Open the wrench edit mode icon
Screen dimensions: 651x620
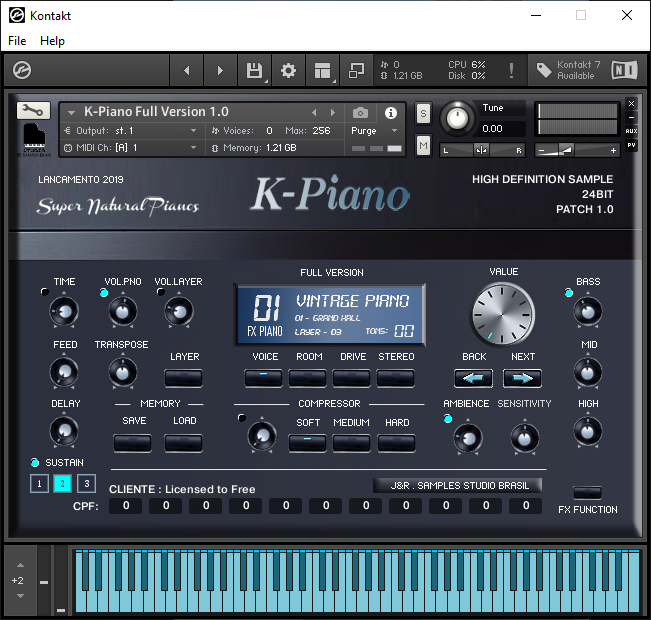click(x=33, y=110)
